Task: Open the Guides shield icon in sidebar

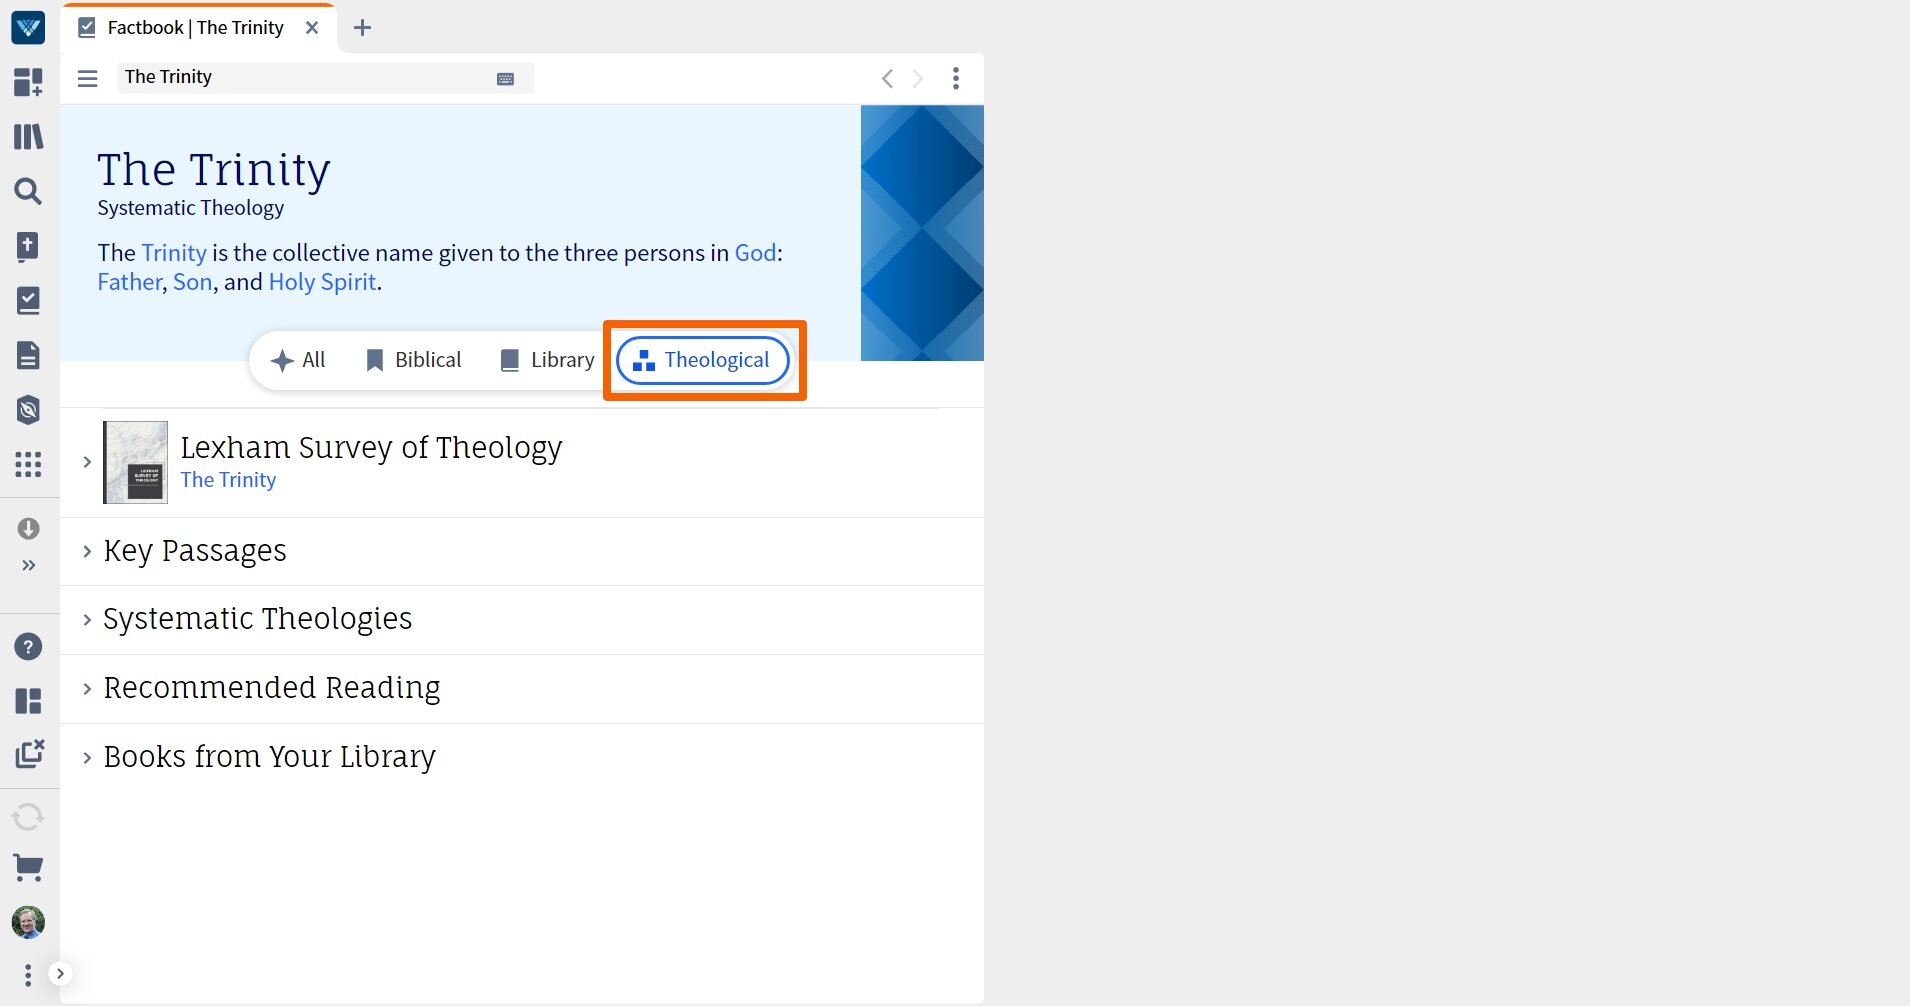Action: (x=28, y=409)
